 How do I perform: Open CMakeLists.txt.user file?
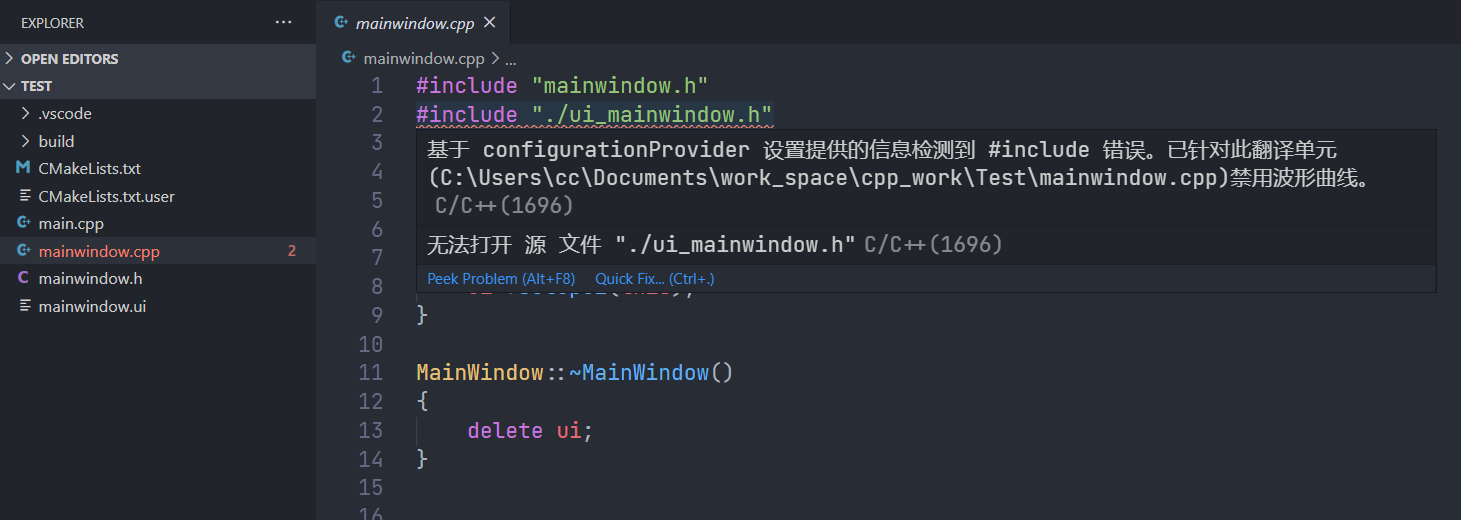click(158, 196)
